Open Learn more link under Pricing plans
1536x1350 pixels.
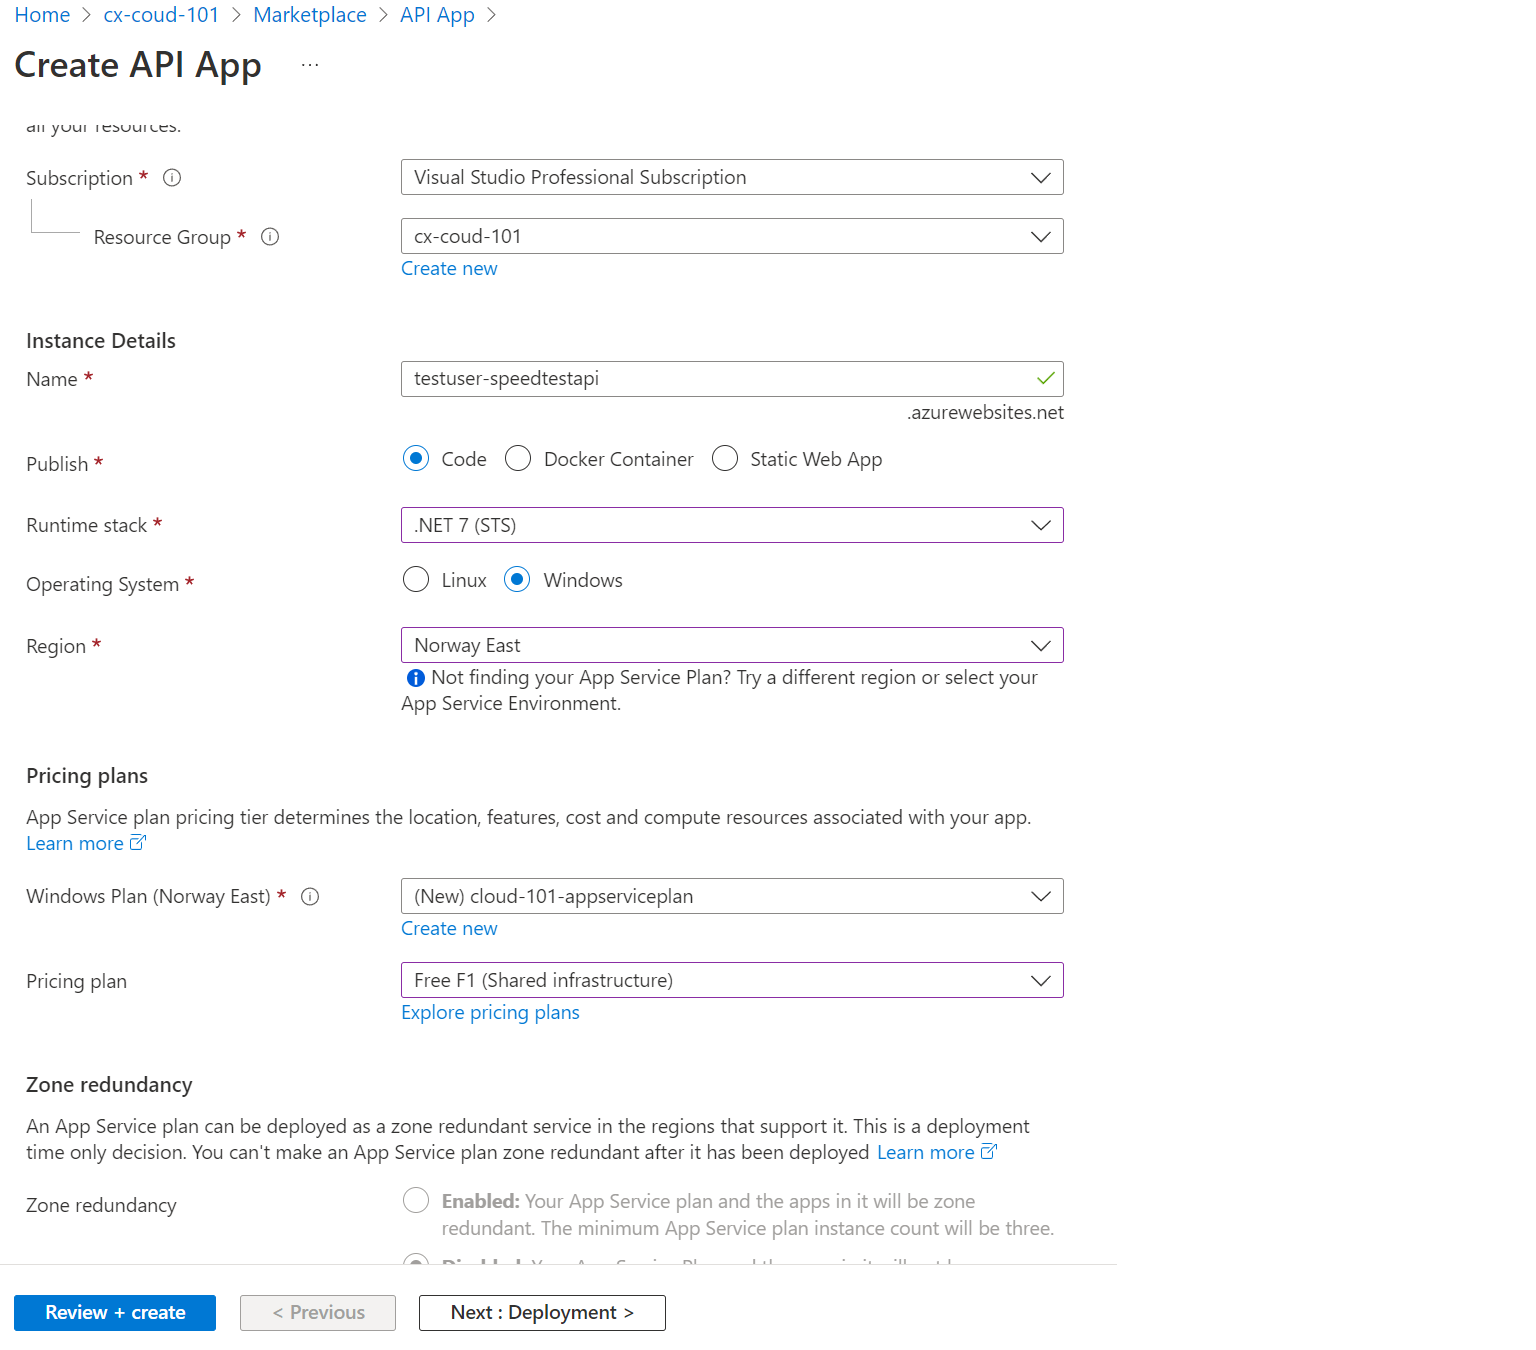(x=75, y=843)
